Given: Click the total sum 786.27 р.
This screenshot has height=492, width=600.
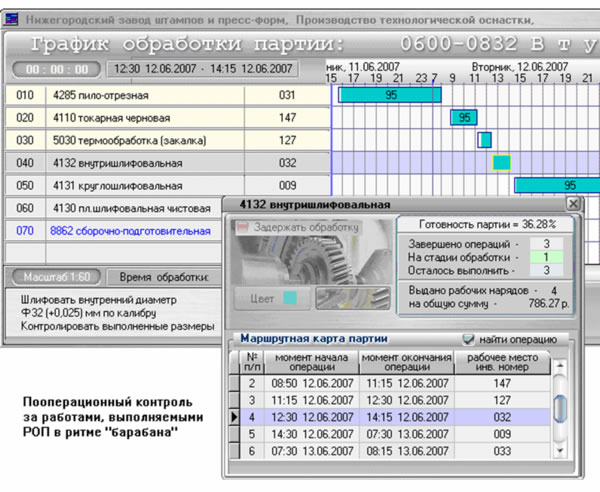Looking at the screenshot, I should click(x=548, y=304).
